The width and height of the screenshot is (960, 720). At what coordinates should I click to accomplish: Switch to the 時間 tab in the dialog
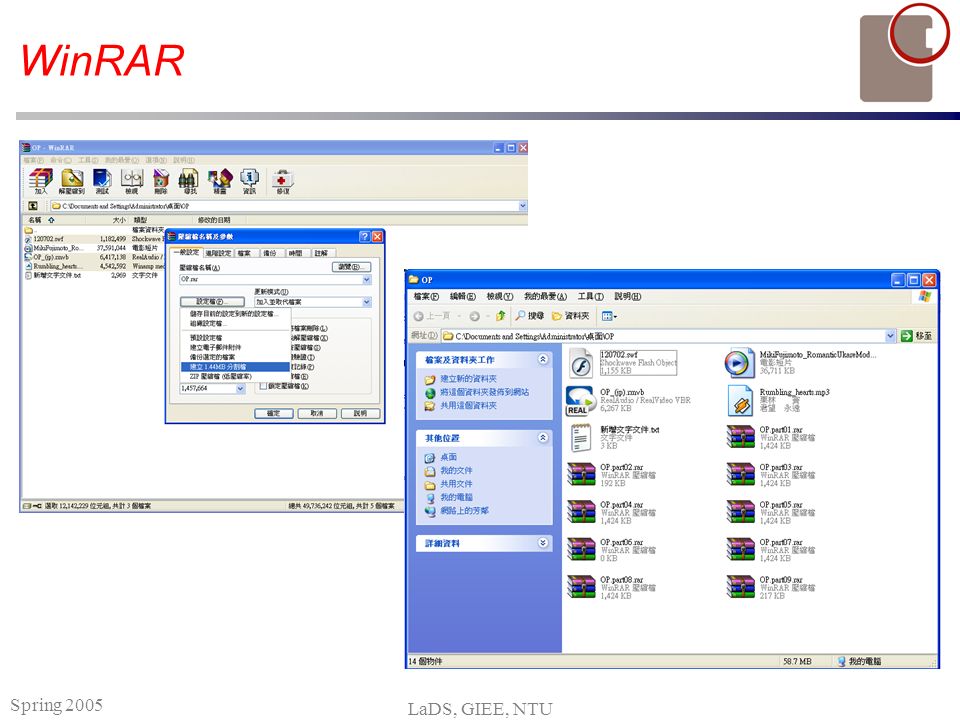coord(296,253)
